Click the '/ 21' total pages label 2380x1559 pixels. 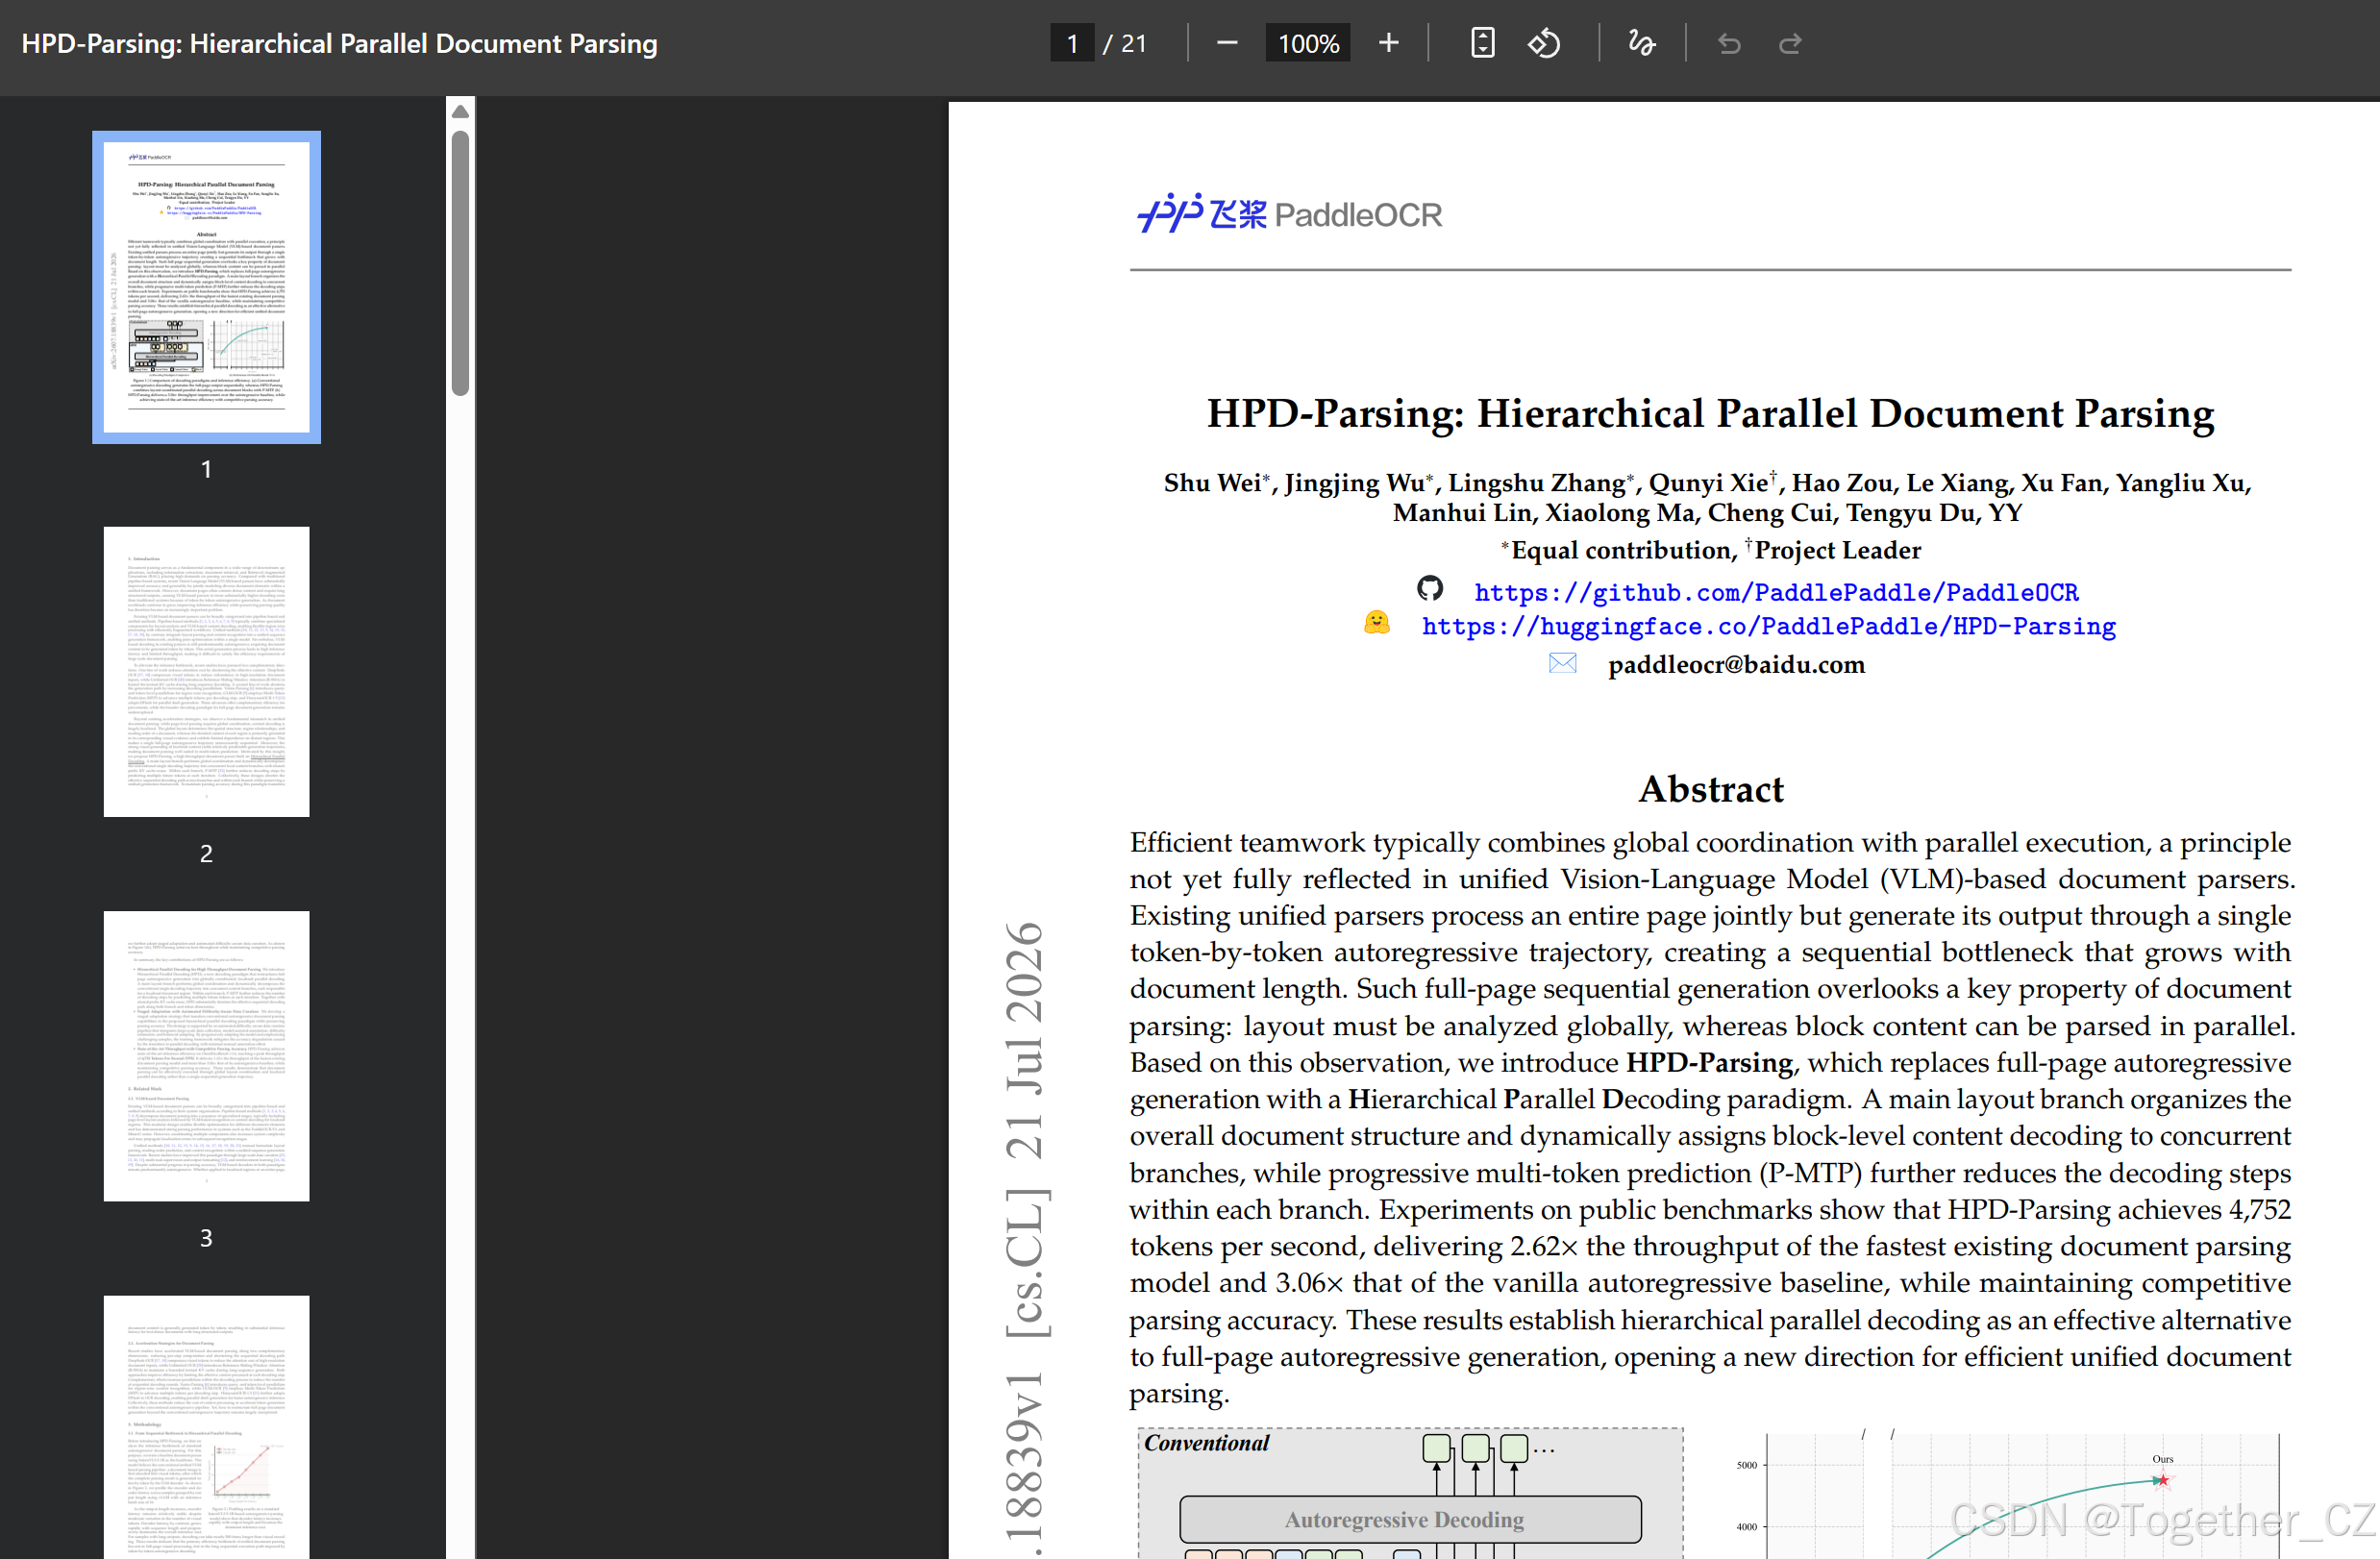pos(1125,43)
